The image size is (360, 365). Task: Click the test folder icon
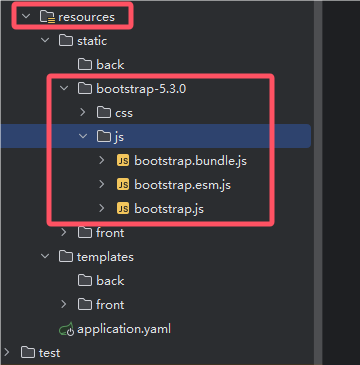click(x=28, y=353)
